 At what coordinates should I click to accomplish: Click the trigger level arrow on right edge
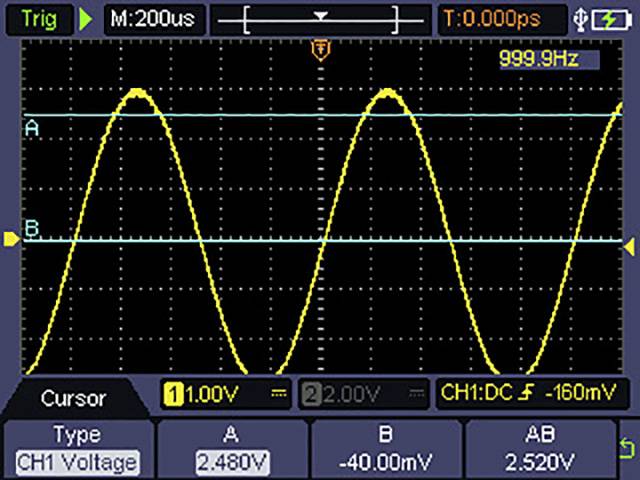(629, 245)
